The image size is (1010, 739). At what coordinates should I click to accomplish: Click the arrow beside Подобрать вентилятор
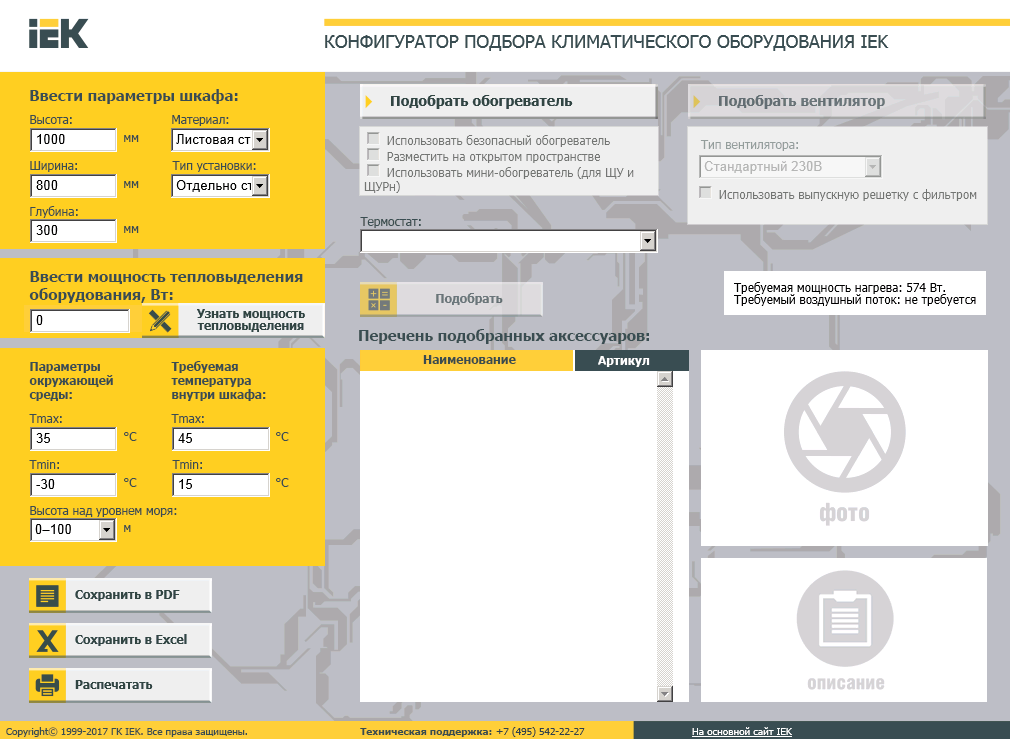[x=697, y=101]
